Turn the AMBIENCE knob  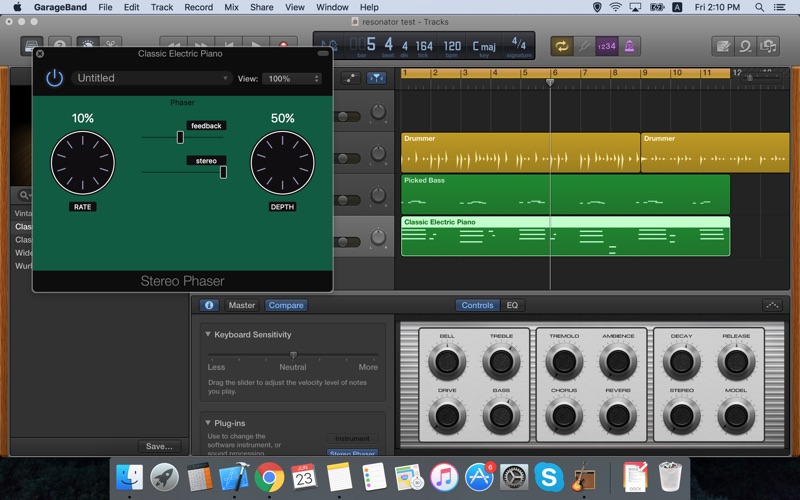click(x=618, y=361)
